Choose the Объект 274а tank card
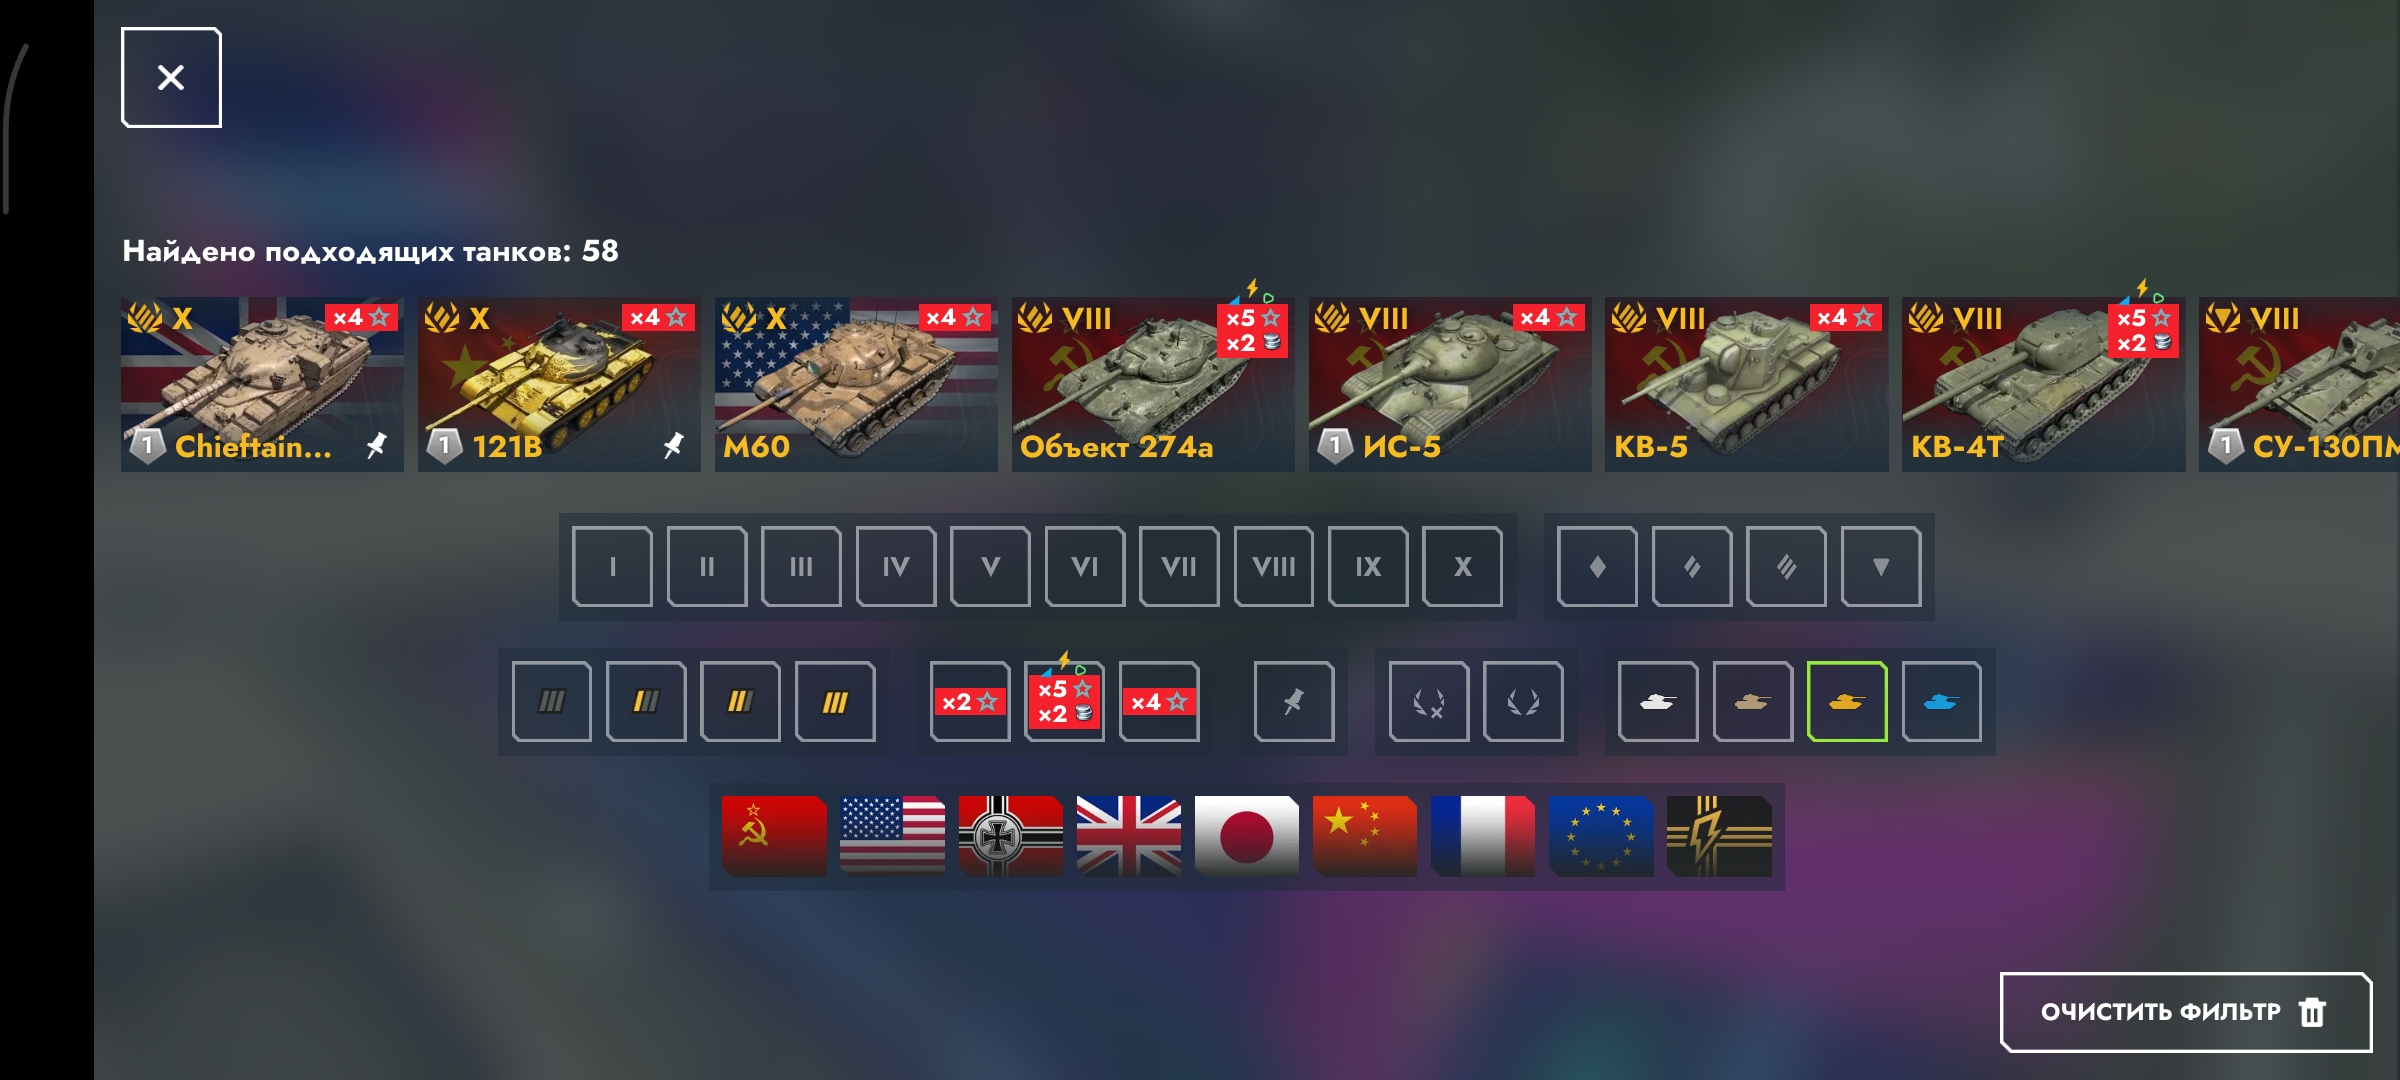The image size is (2400, 1080). pyautogui.click(x=1153, y=384)
